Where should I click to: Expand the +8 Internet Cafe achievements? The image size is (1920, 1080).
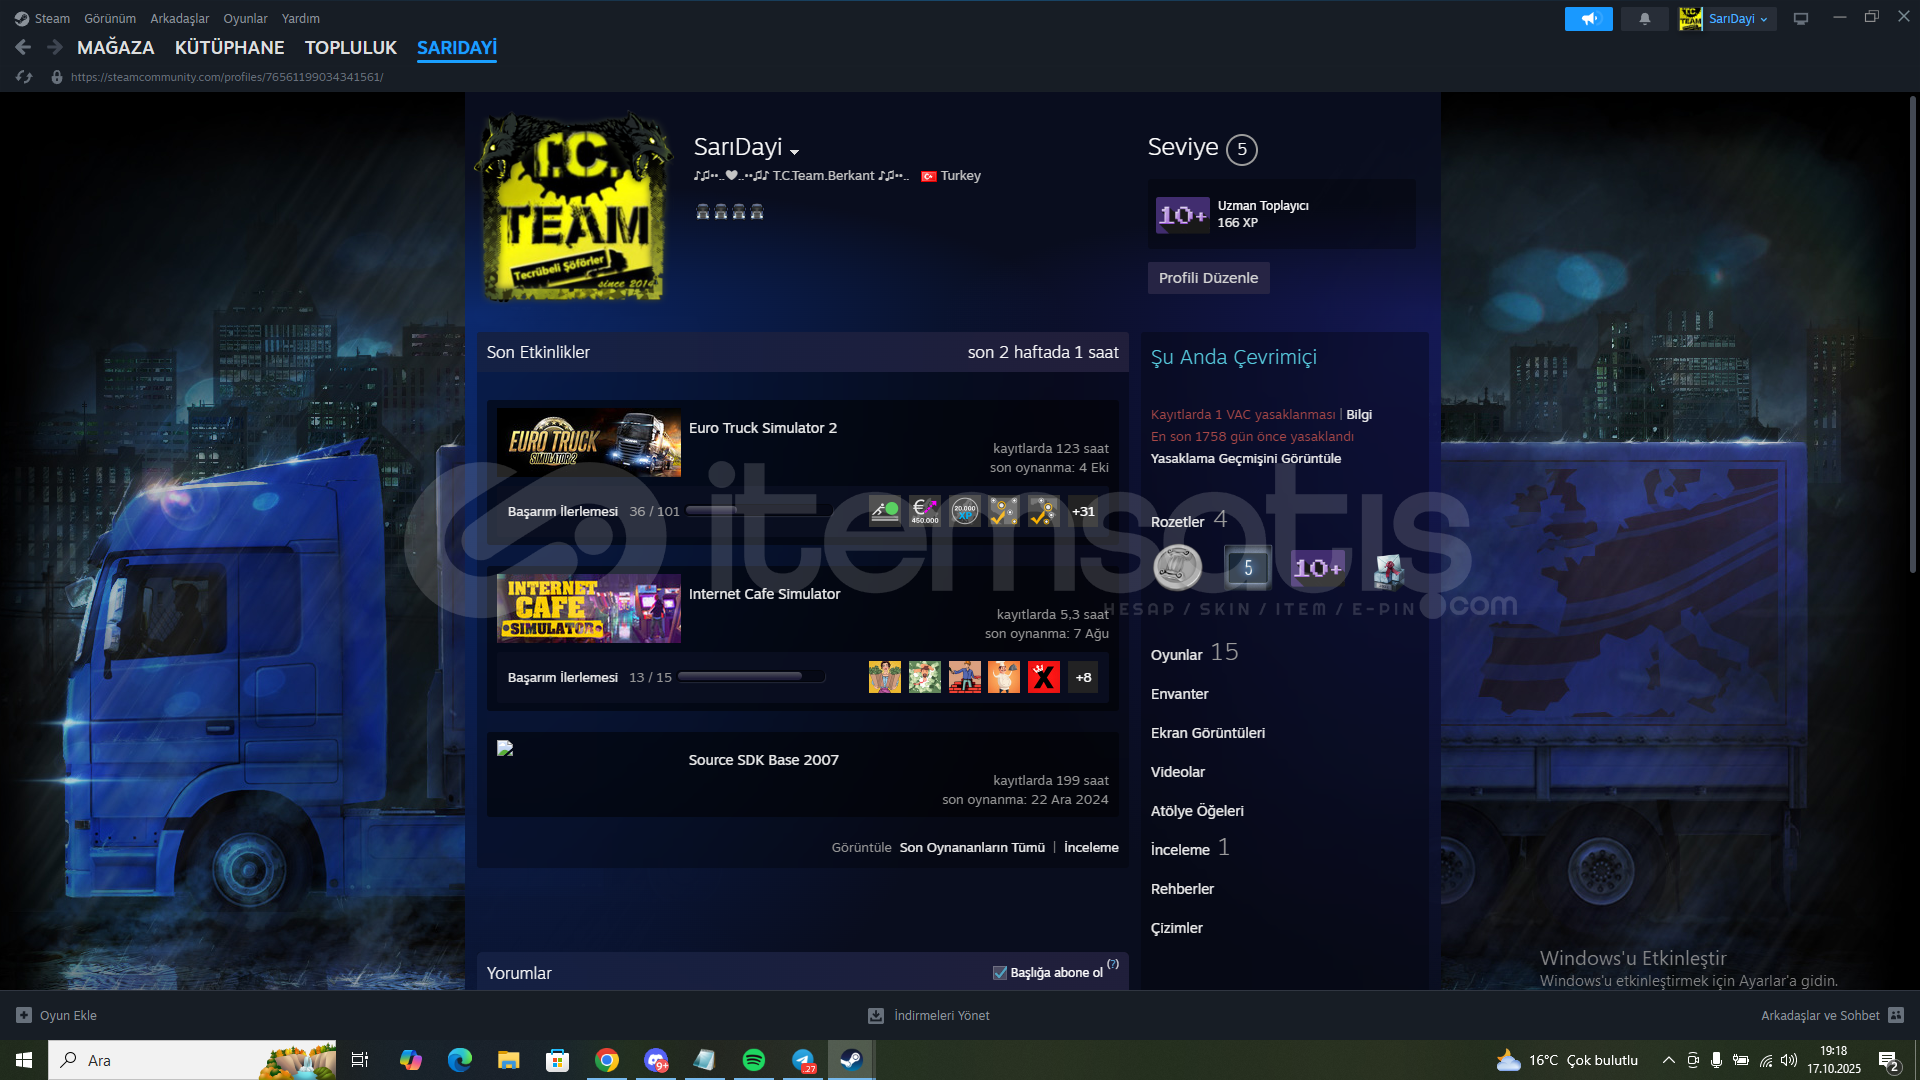coord(1083,677)
